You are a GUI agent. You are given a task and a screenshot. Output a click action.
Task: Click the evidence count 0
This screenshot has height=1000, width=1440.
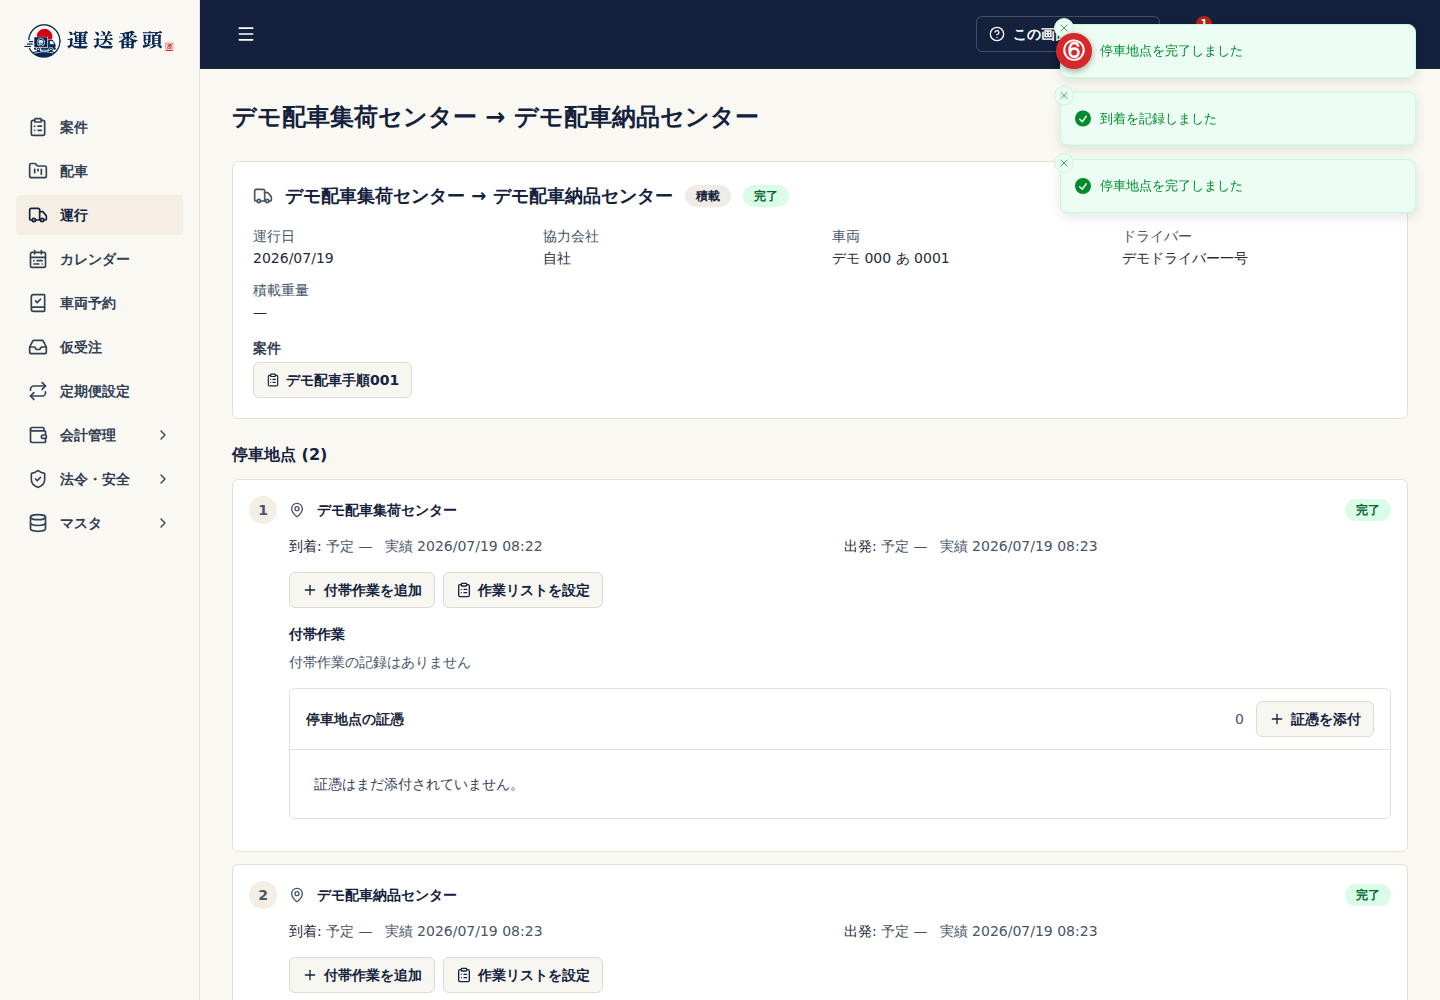pyautogui.click(x=1239, y=719)
